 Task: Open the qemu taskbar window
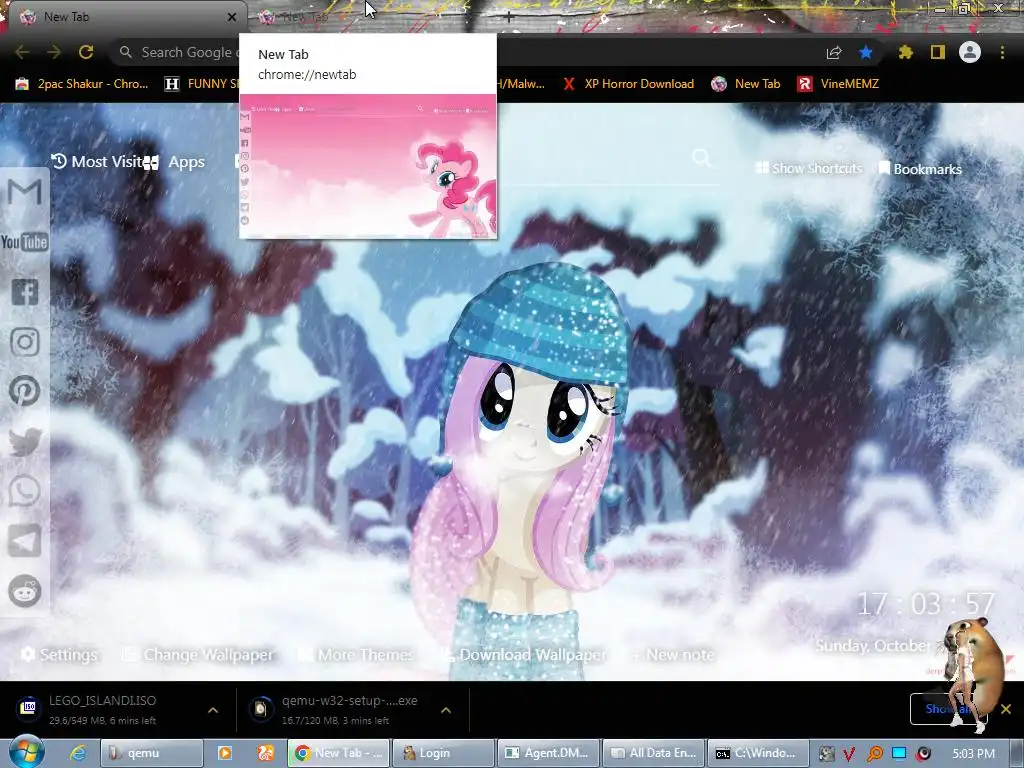tap(152, 753)
